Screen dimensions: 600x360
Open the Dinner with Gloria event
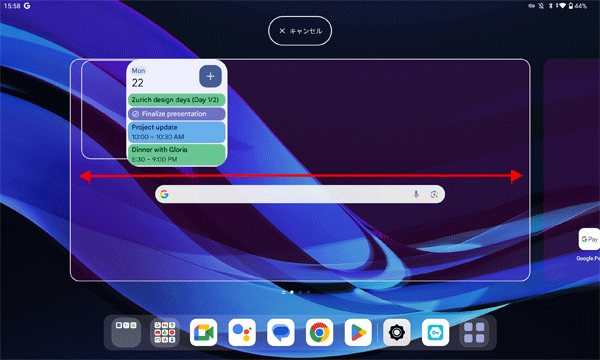(x=177, y=154)
